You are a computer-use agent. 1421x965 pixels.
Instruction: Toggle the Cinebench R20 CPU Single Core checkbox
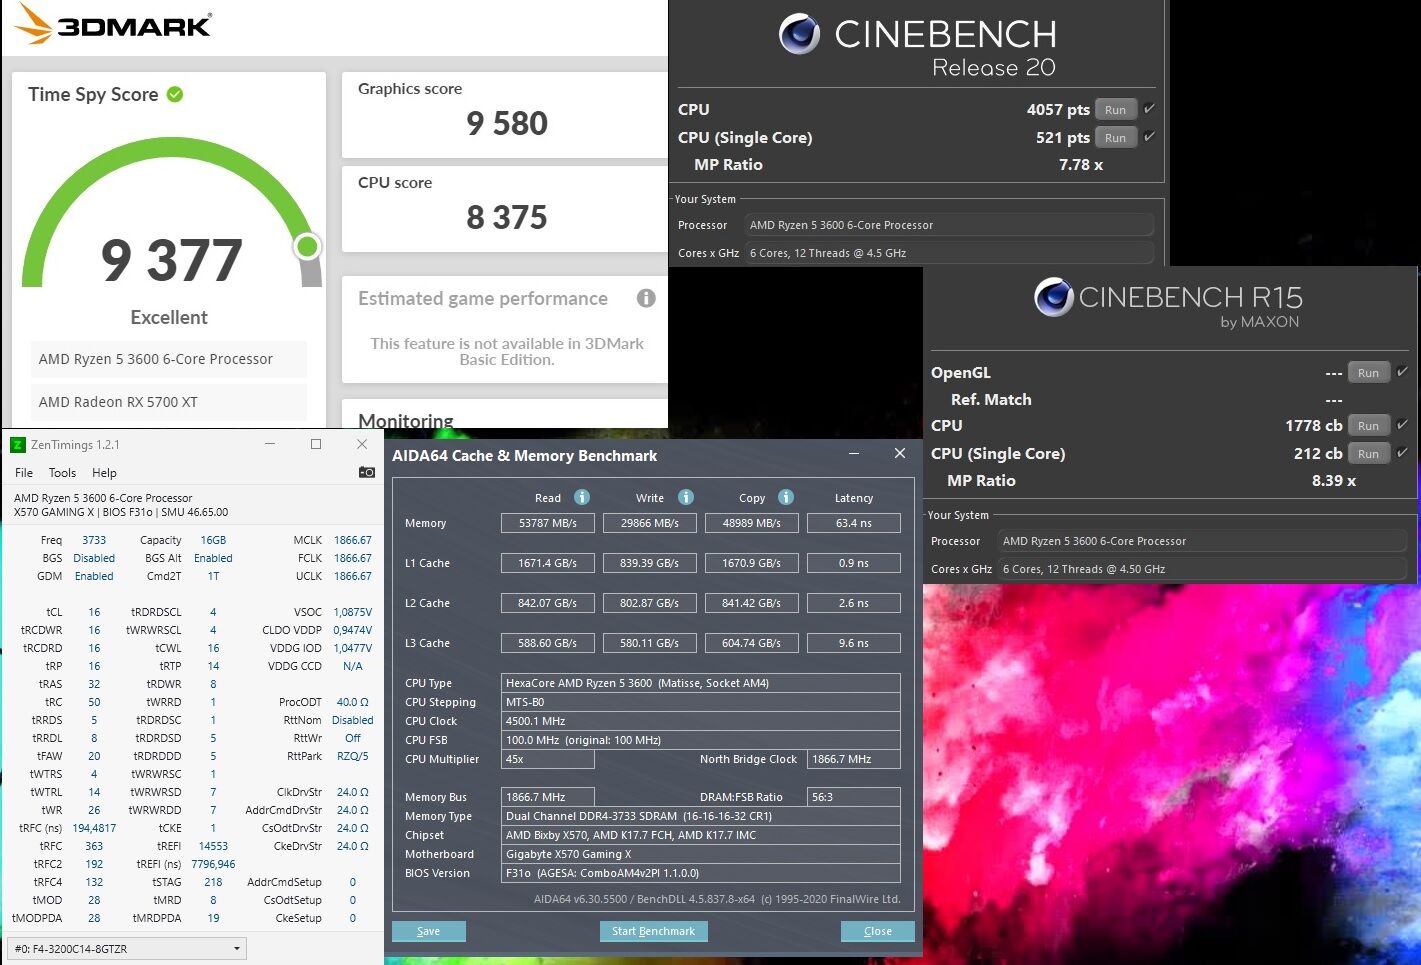click(x=1149, y=137)
